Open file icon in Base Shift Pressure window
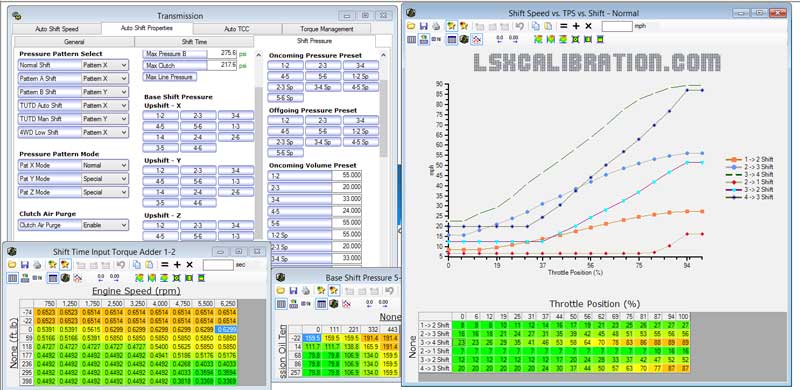The height and width of the screenshot is (390, 800). click(x=281, y=290)
